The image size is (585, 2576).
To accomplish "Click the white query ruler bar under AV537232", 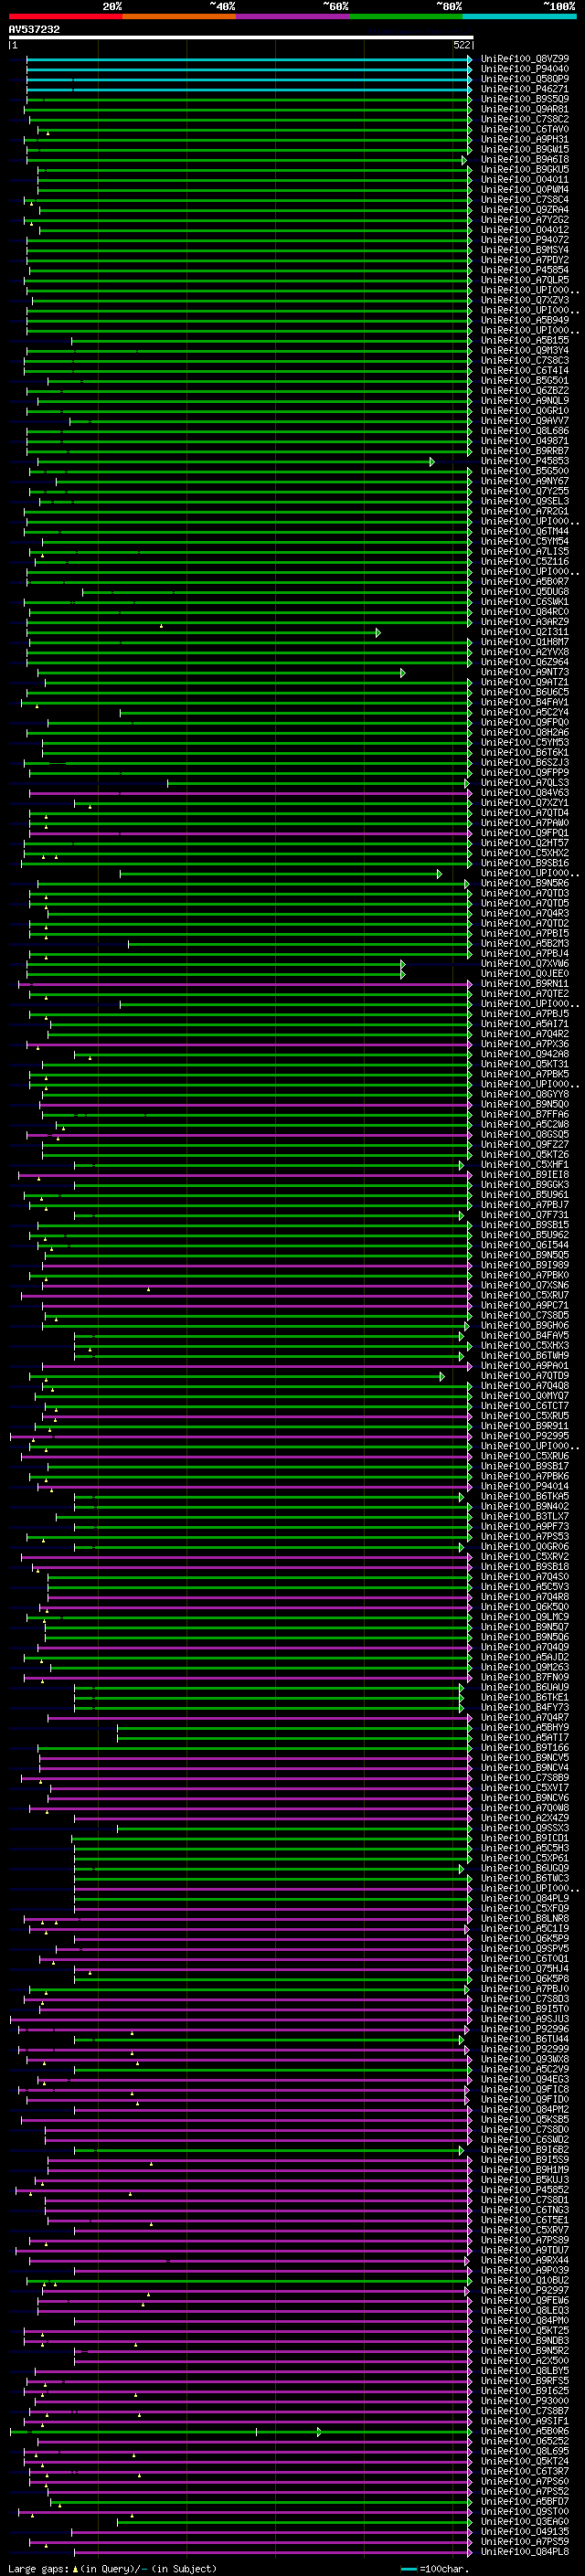I will (x=241, y=38).
